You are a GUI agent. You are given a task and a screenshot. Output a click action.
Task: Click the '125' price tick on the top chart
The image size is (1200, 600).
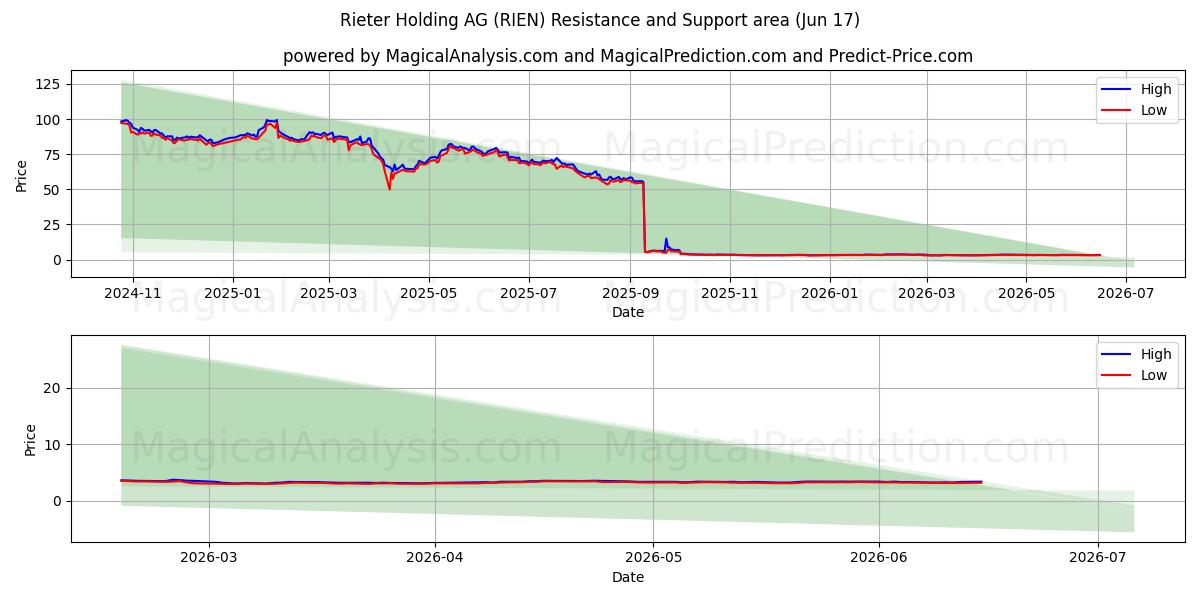pyautogui.click(x=50, y=84)
